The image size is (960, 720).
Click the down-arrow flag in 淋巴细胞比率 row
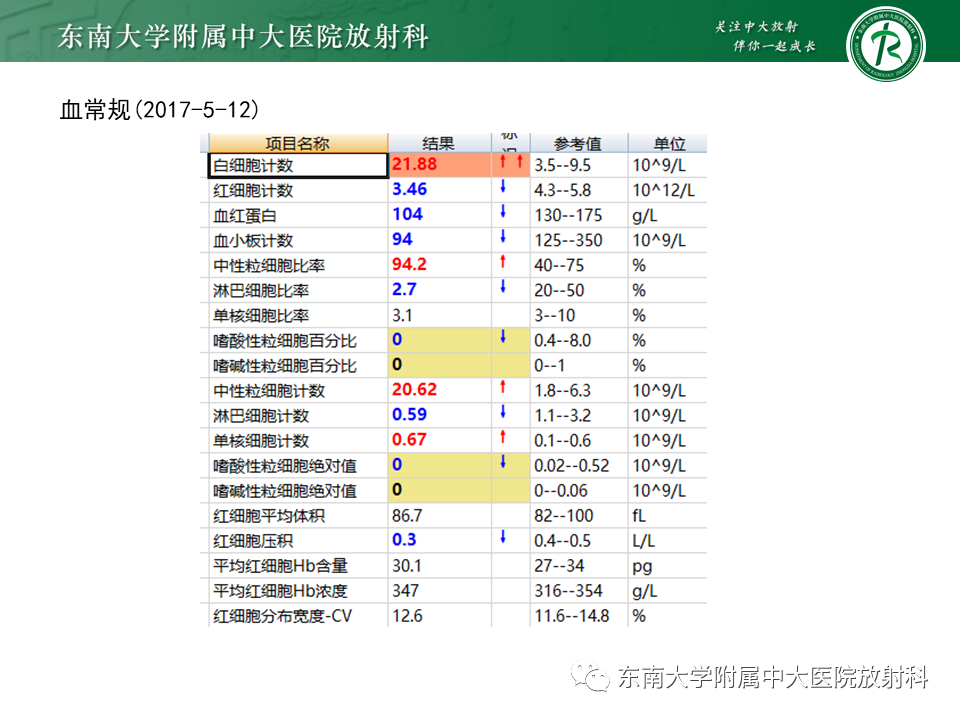click(x=503, y=287)
